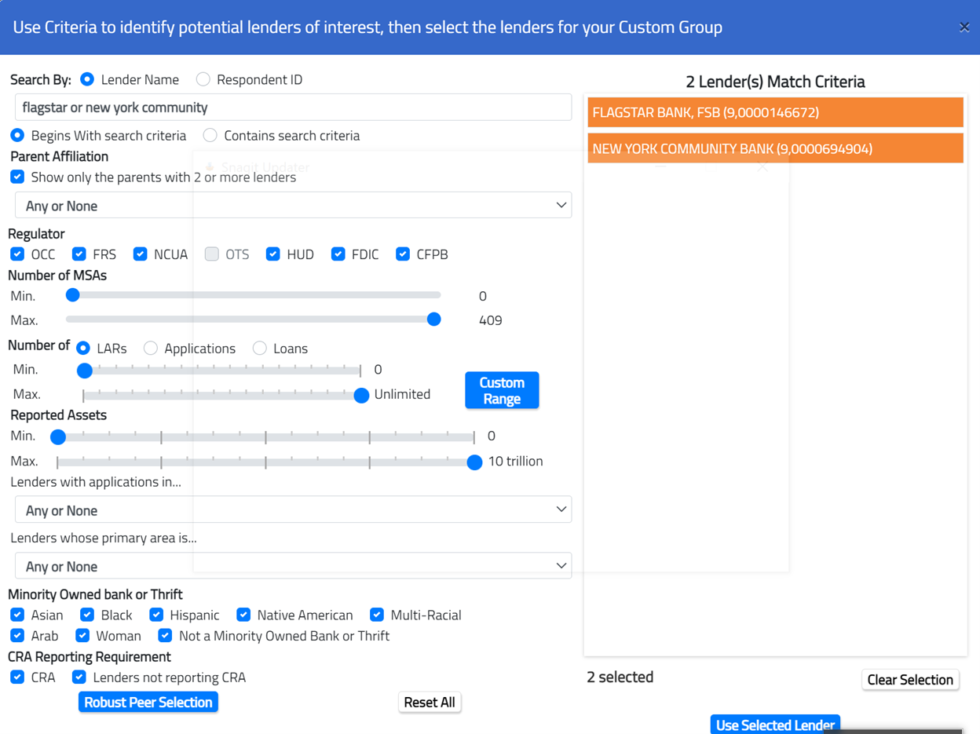
Task: Select Applications under Number of
Action: tap(150, 348)
